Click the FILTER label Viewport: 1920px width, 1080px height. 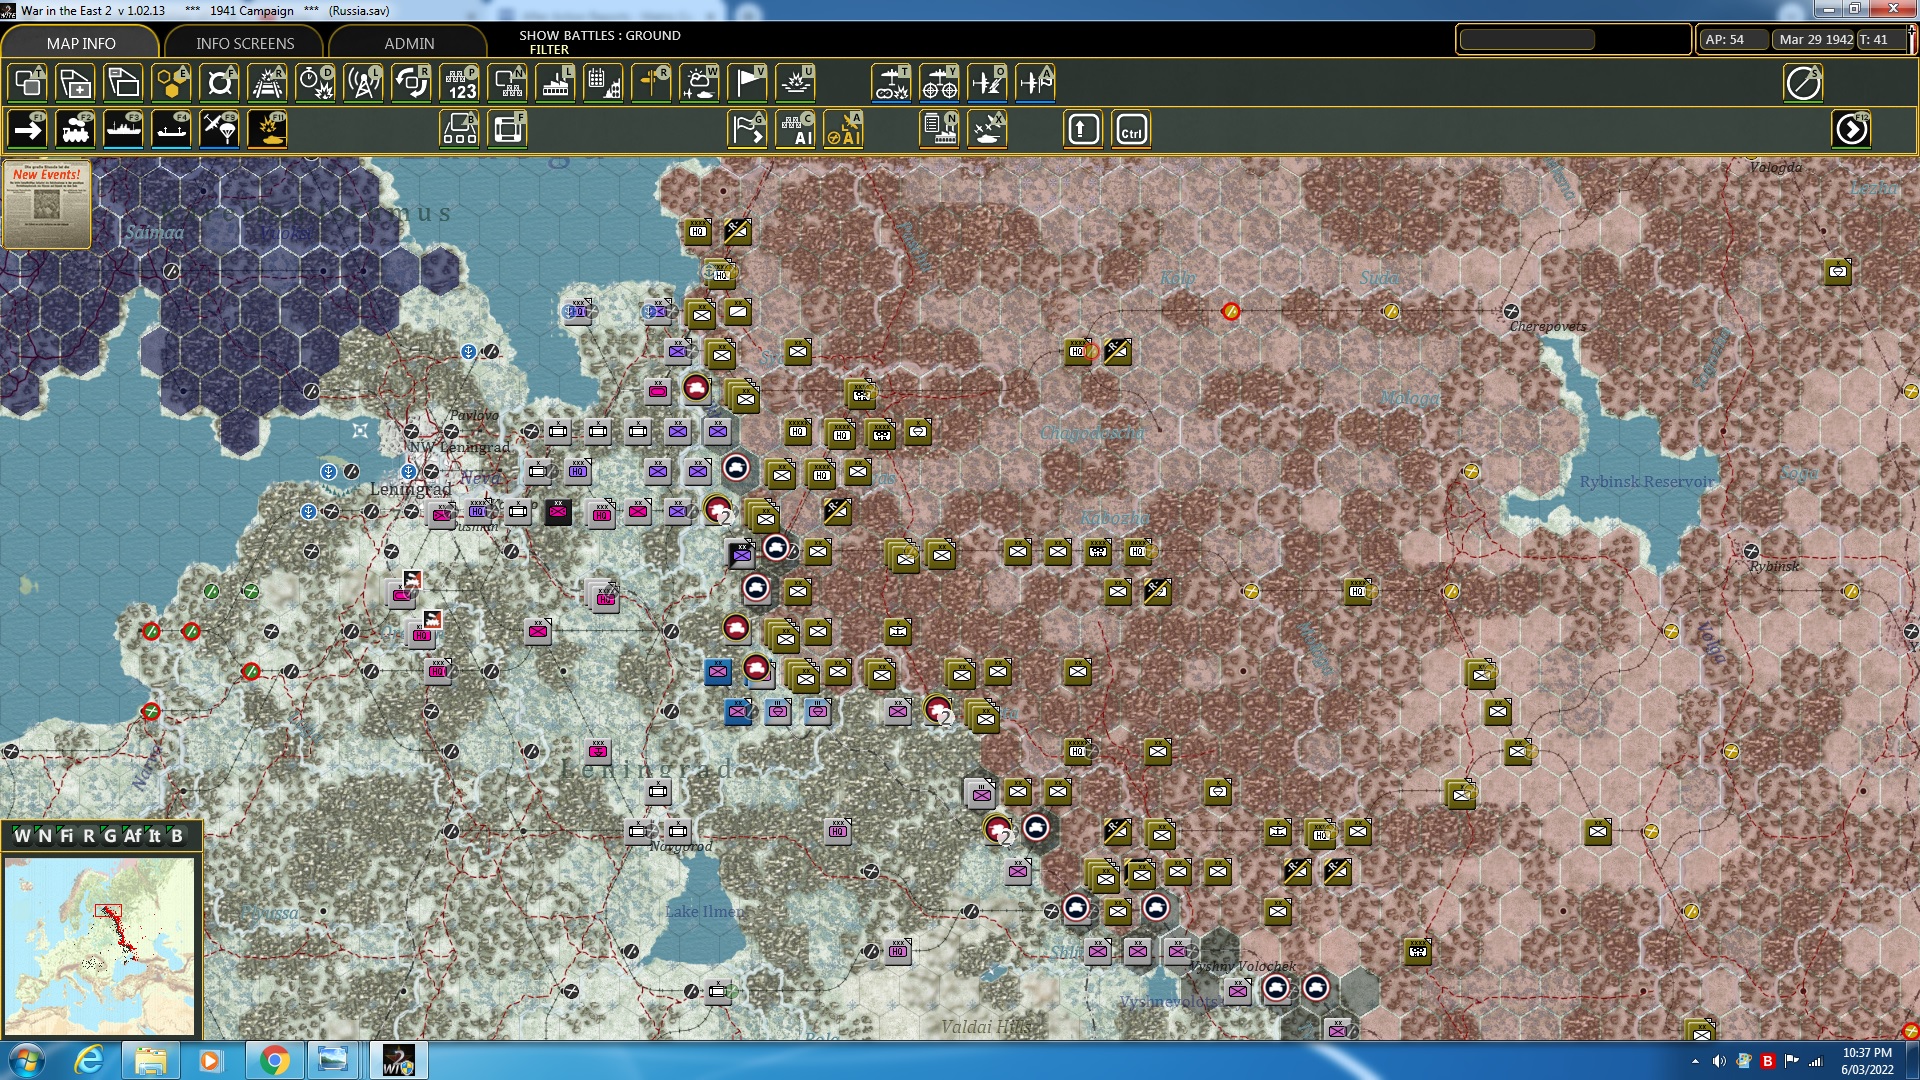pyautogui.click(x=549, y=49)
